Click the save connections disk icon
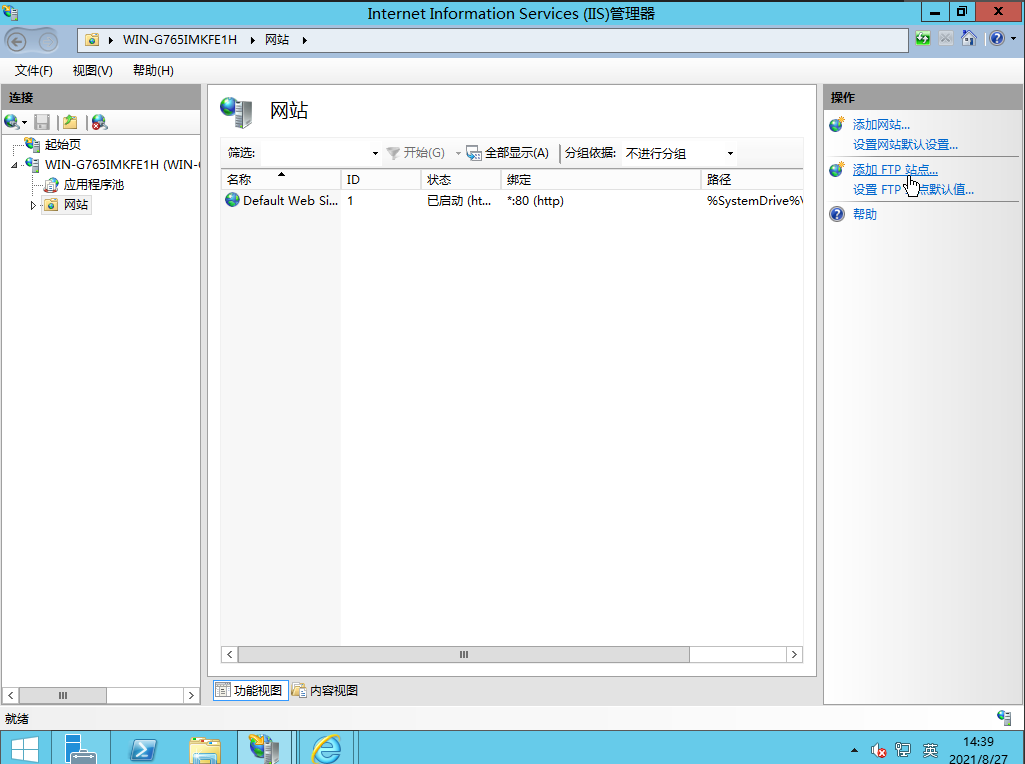Screen dimensions: 1025x764 42,122
